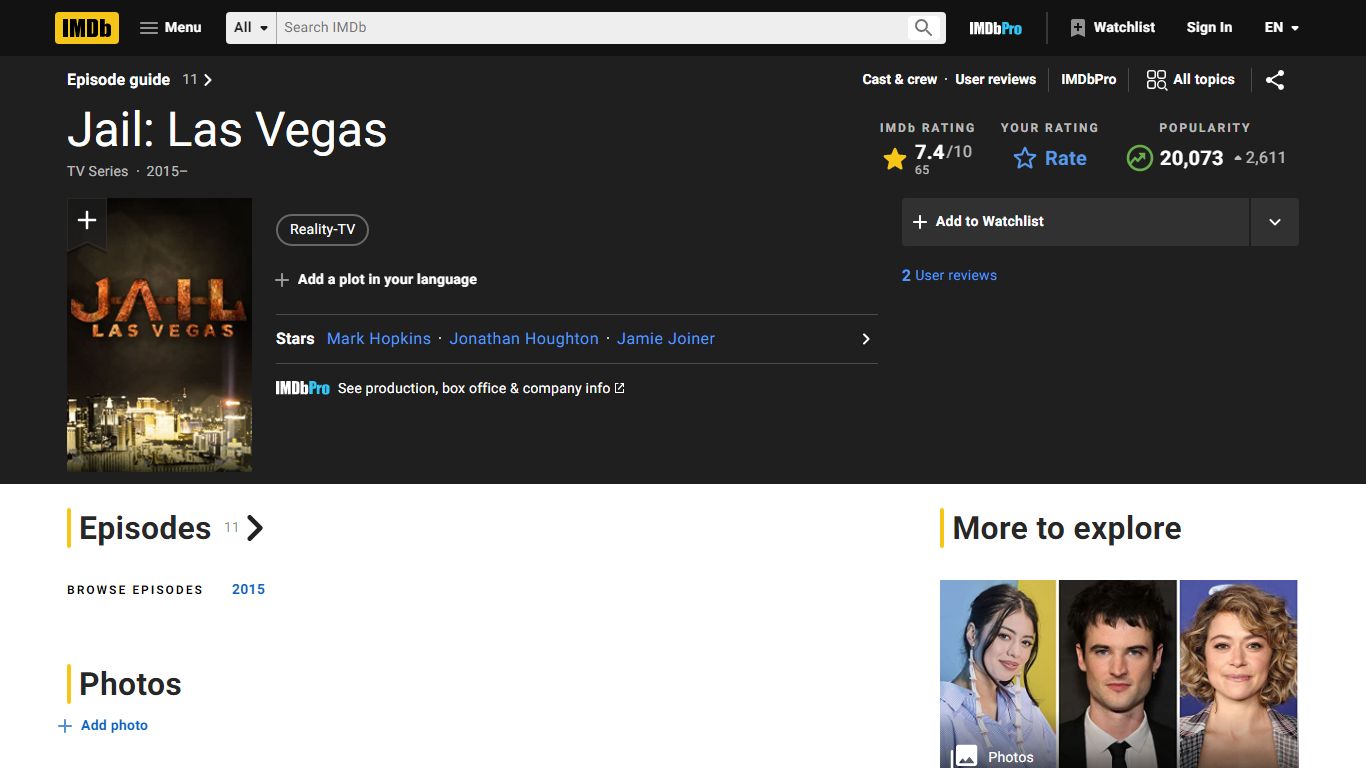Click plus ribbon on the poster
Screen dimensions: 1366x768
pyautogui.click(x=87, y=221)
